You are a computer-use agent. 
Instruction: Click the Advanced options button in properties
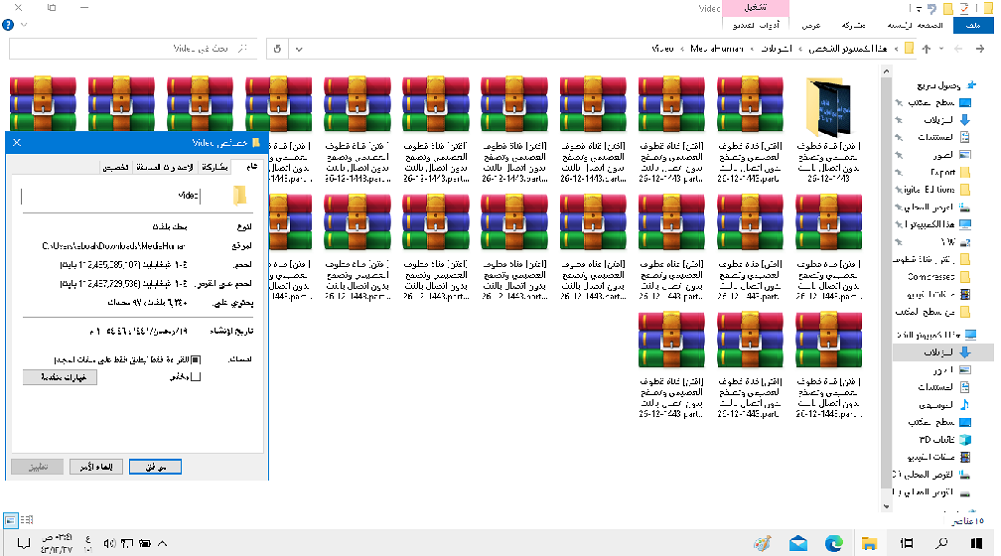(61, 377)
